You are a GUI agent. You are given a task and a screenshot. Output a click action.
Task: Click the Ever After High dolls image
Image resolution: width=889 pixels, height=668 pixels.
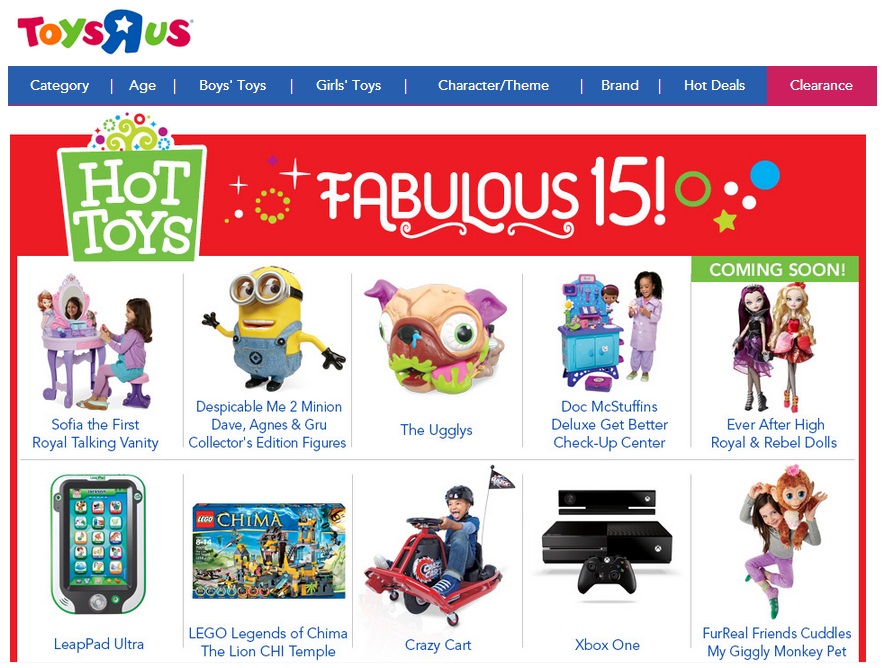tap(774, 347)
